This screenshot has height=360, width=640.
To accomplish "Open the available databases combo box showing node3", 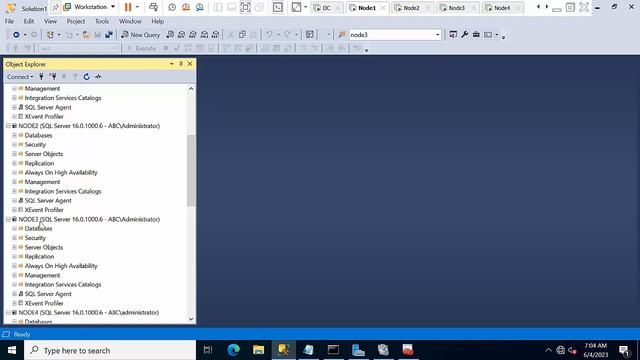I will 395,35.
